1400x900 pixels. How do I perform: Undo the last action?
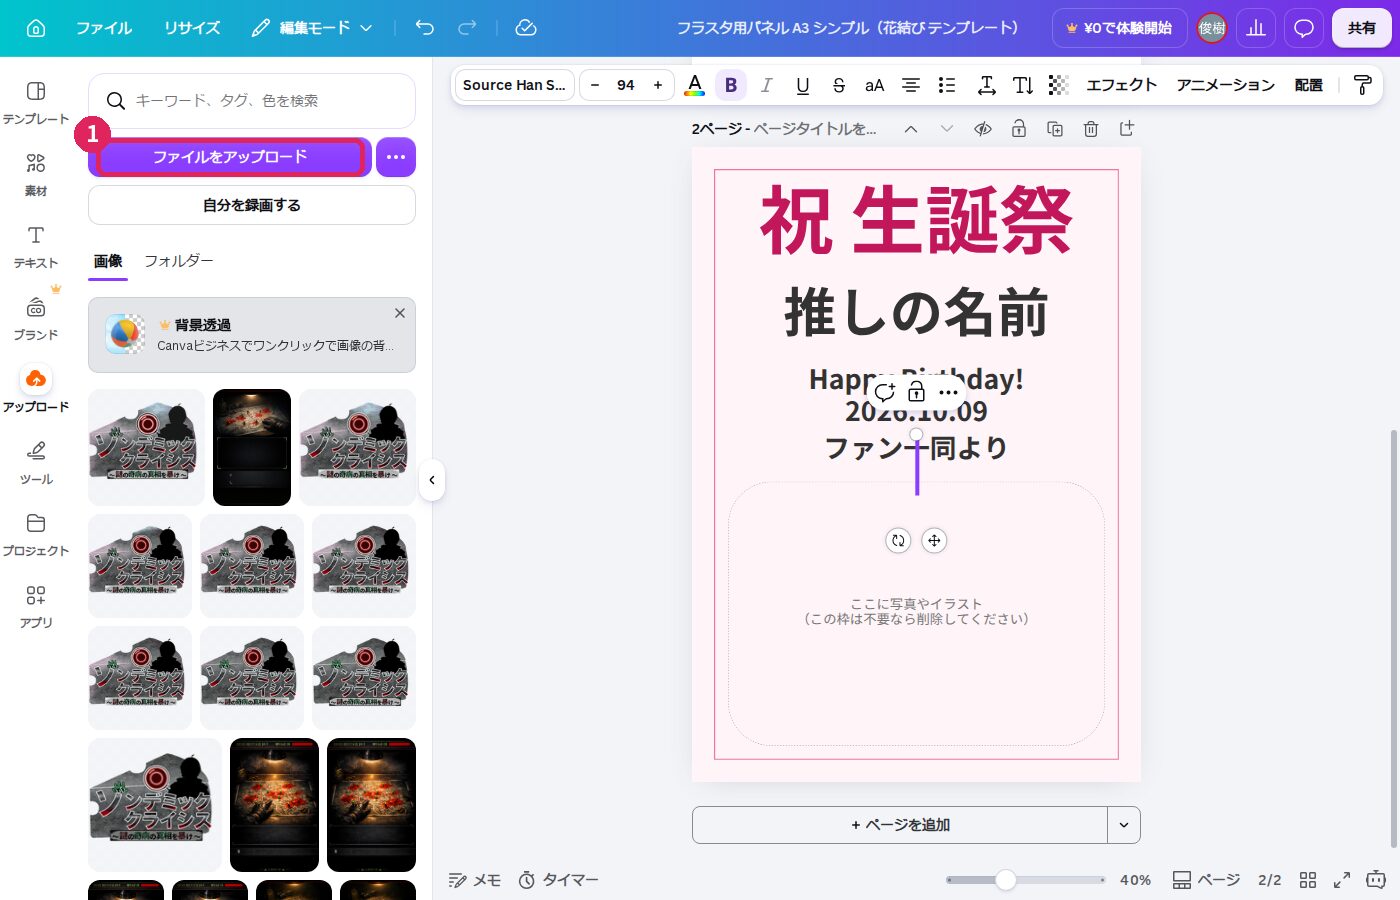tap(425, 28)
